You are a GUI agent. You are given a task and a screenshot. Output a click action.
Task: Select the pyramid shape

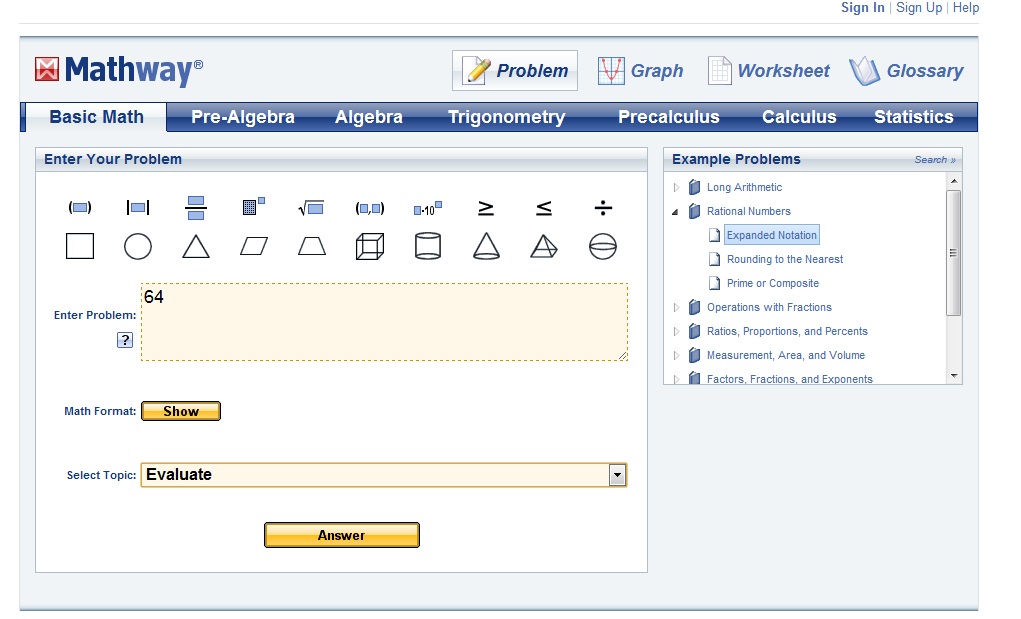point(544,247)
